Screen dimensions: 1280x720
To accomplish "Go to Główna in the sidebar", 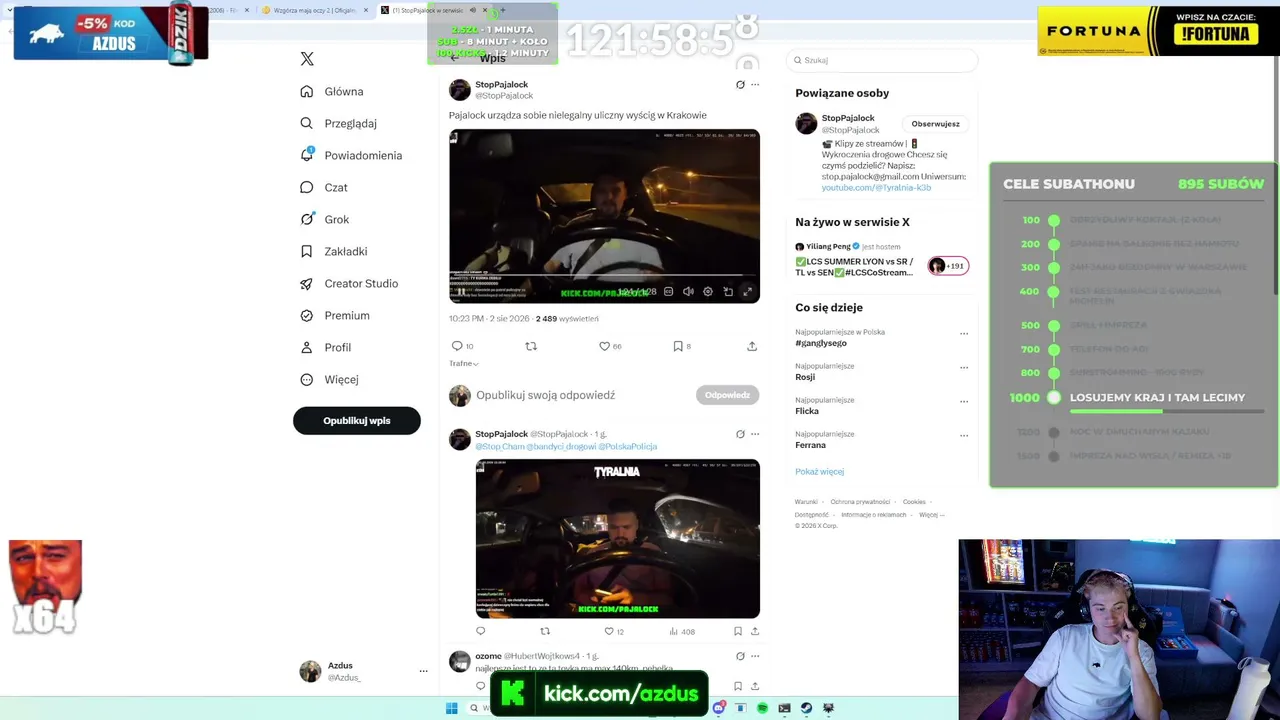I will click(332, 91).
